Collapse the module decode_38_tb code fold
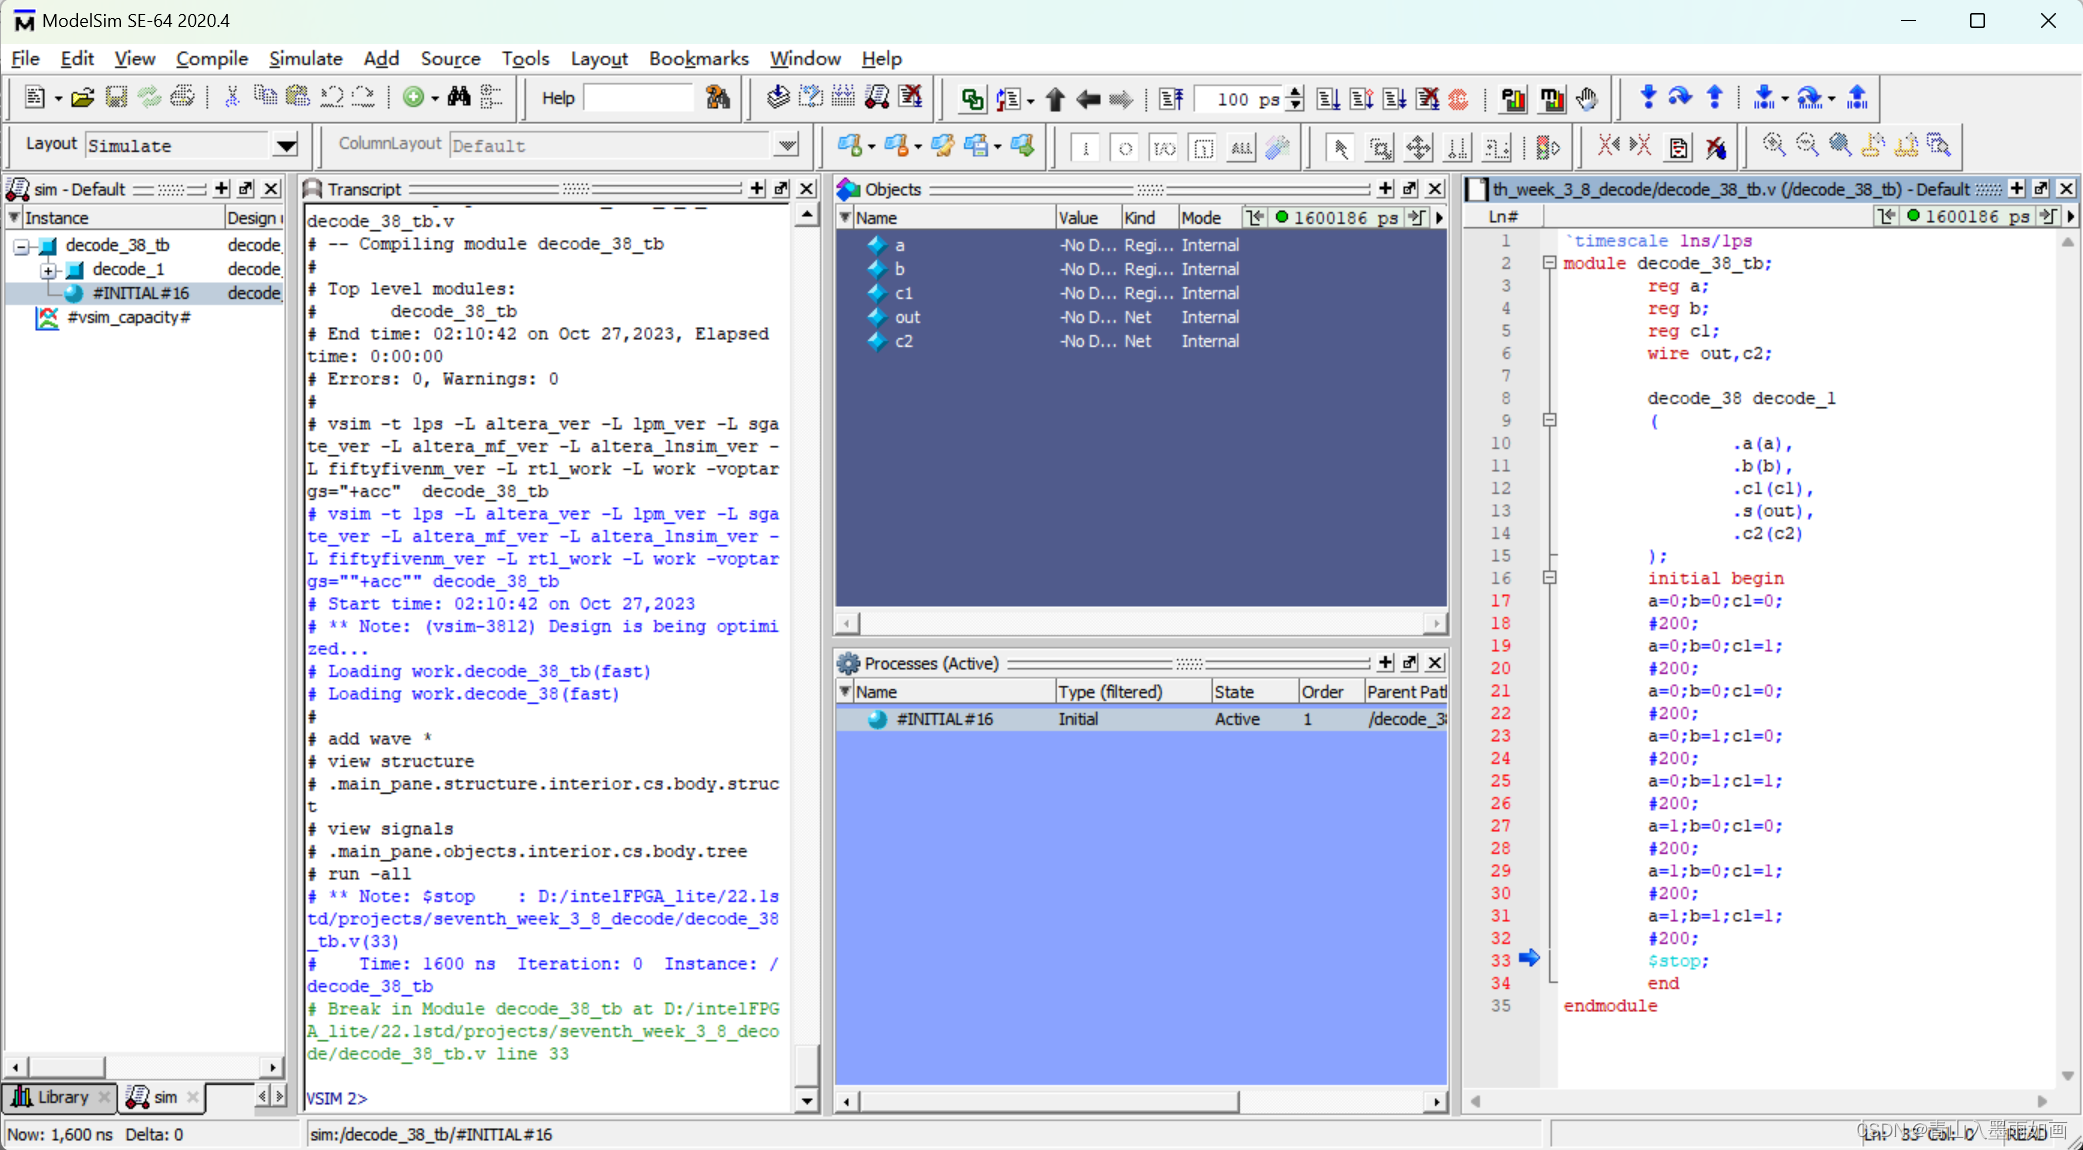The height and width of the screenshot is (1150, 2083). [1551, 263]
